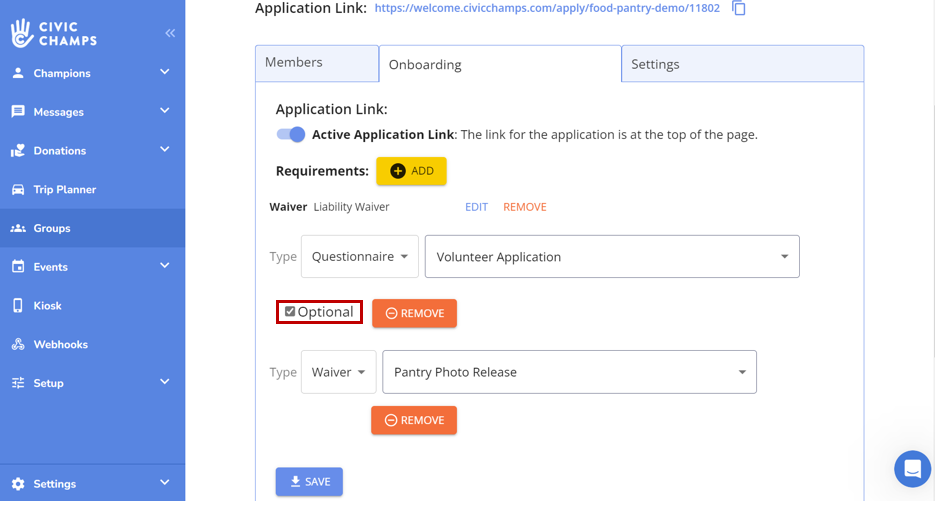937x505 pixels.
Task: Copy the application link using copy icon
Action: point(739,9)
